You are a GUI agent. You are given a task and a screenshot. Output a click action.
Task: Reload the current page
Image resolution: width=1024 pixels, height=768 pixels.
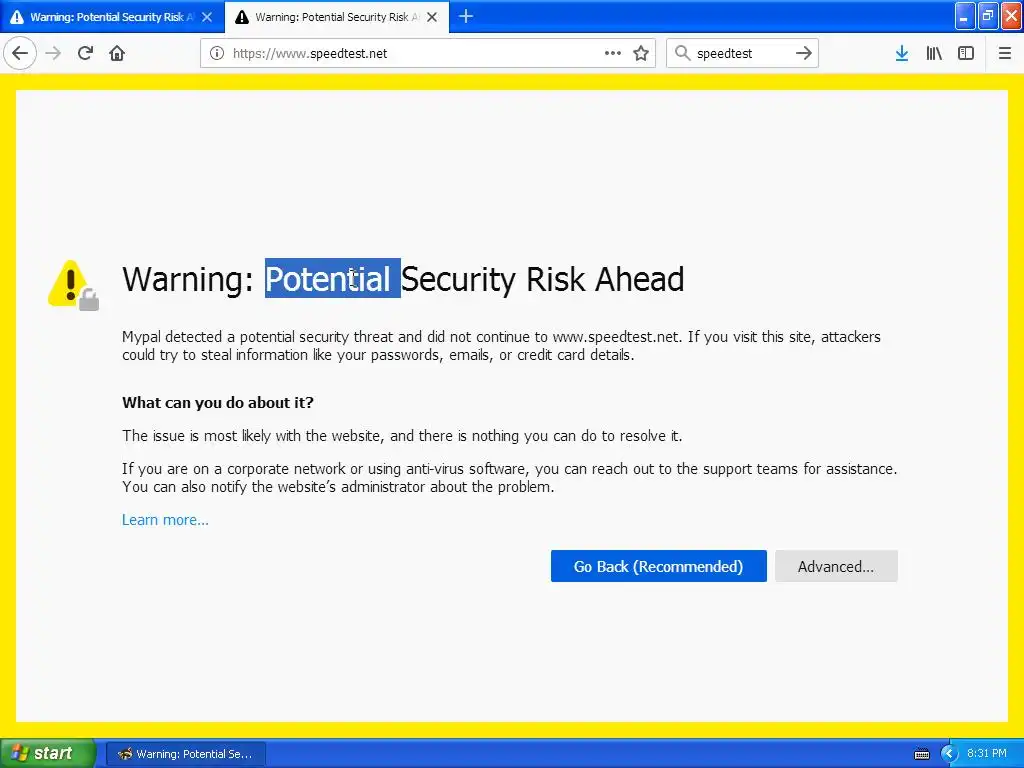[x=86, y=53]
